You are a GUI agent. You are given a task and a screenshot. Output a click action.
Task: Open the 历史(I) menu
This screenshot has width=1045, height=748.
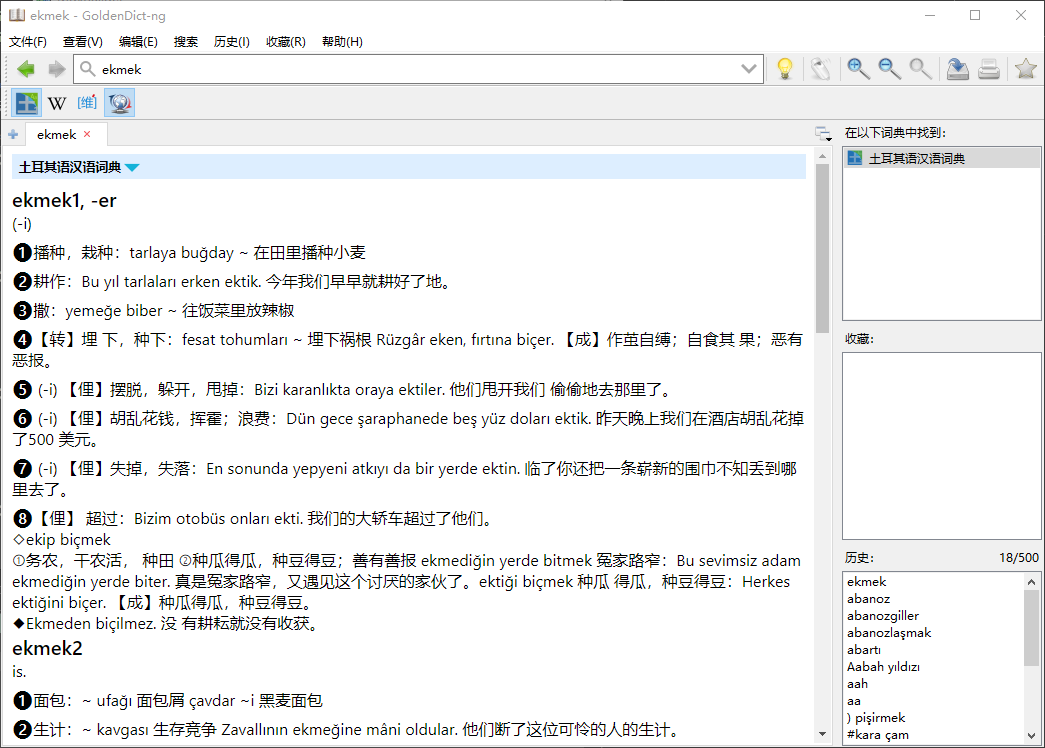231,42
